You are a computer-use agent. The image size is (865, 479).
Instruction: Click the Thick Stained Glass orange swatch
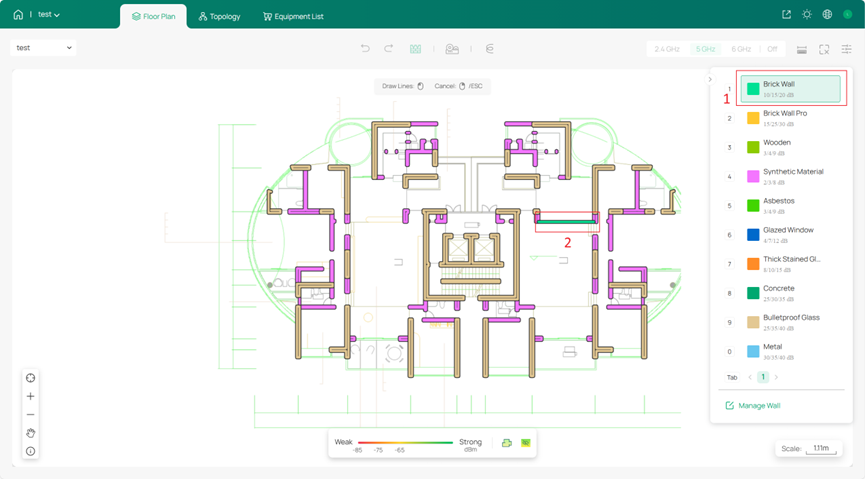753,264
